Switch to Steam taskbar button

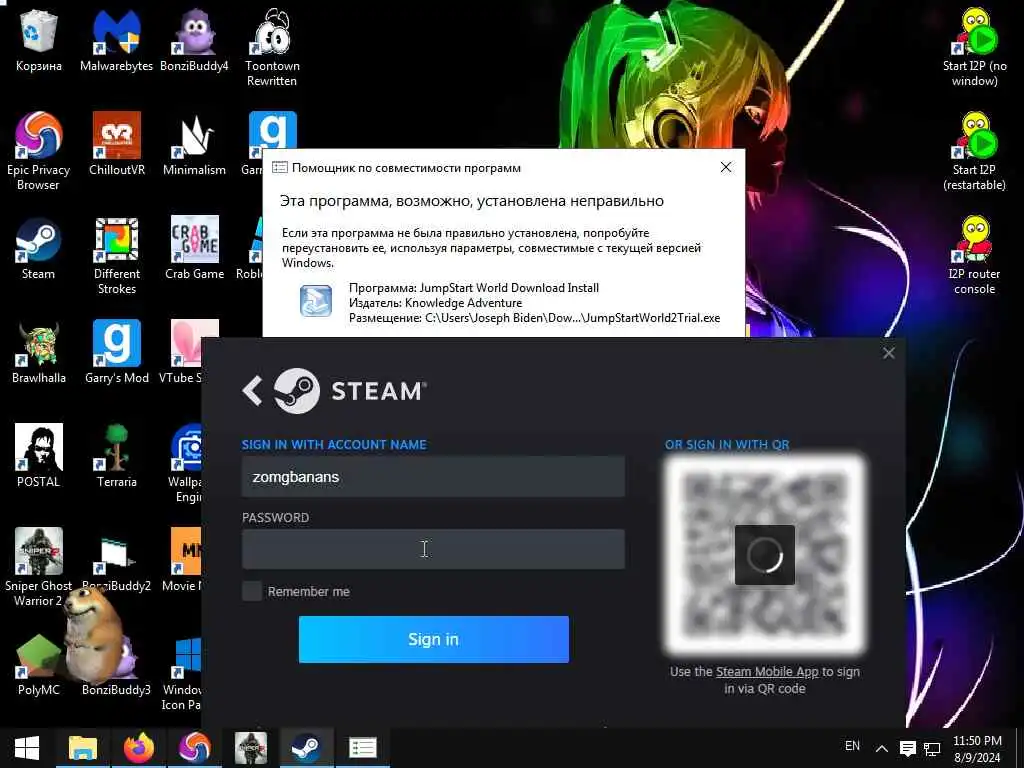pyautogui.click(x=306, y=748)
